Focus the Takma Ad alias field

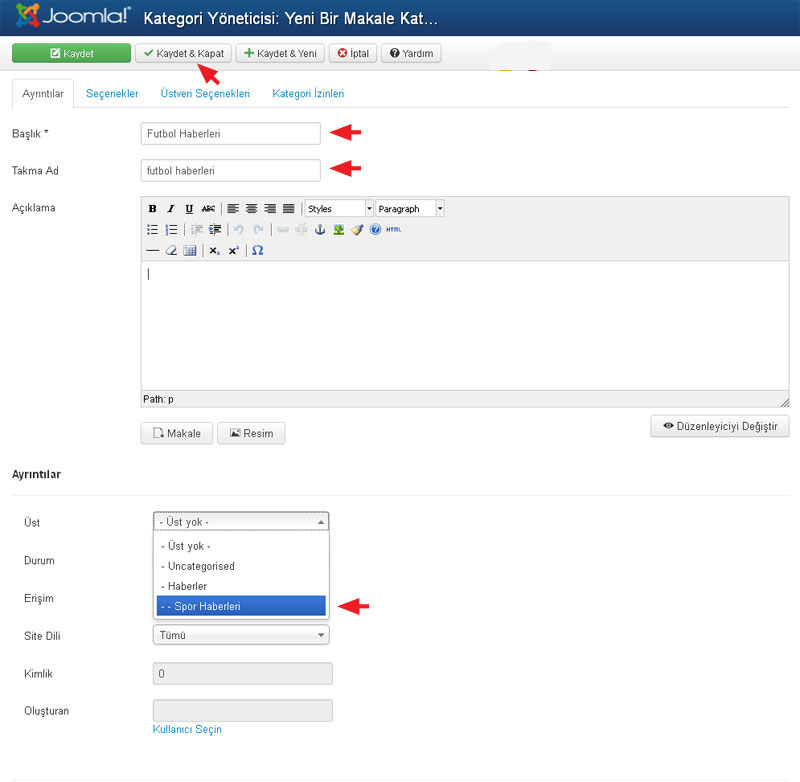tap(231, 170)
